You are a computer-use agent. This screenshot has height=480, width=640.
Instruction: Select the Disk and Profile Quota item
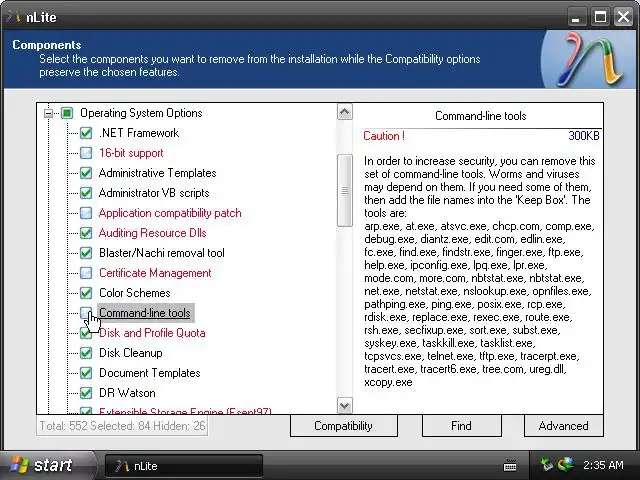pyautogui.click(x=152, y=333)
